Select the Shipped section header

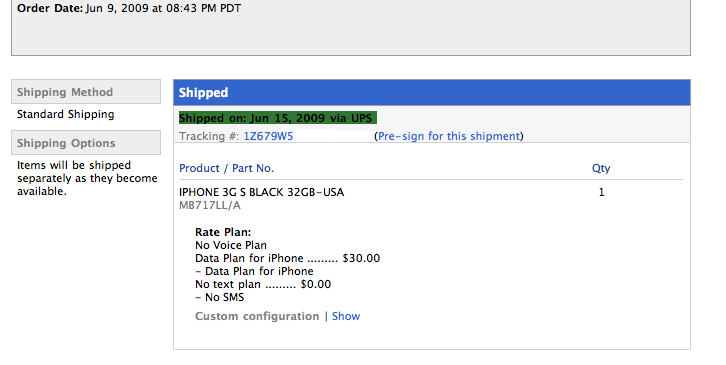pos(432,93)
